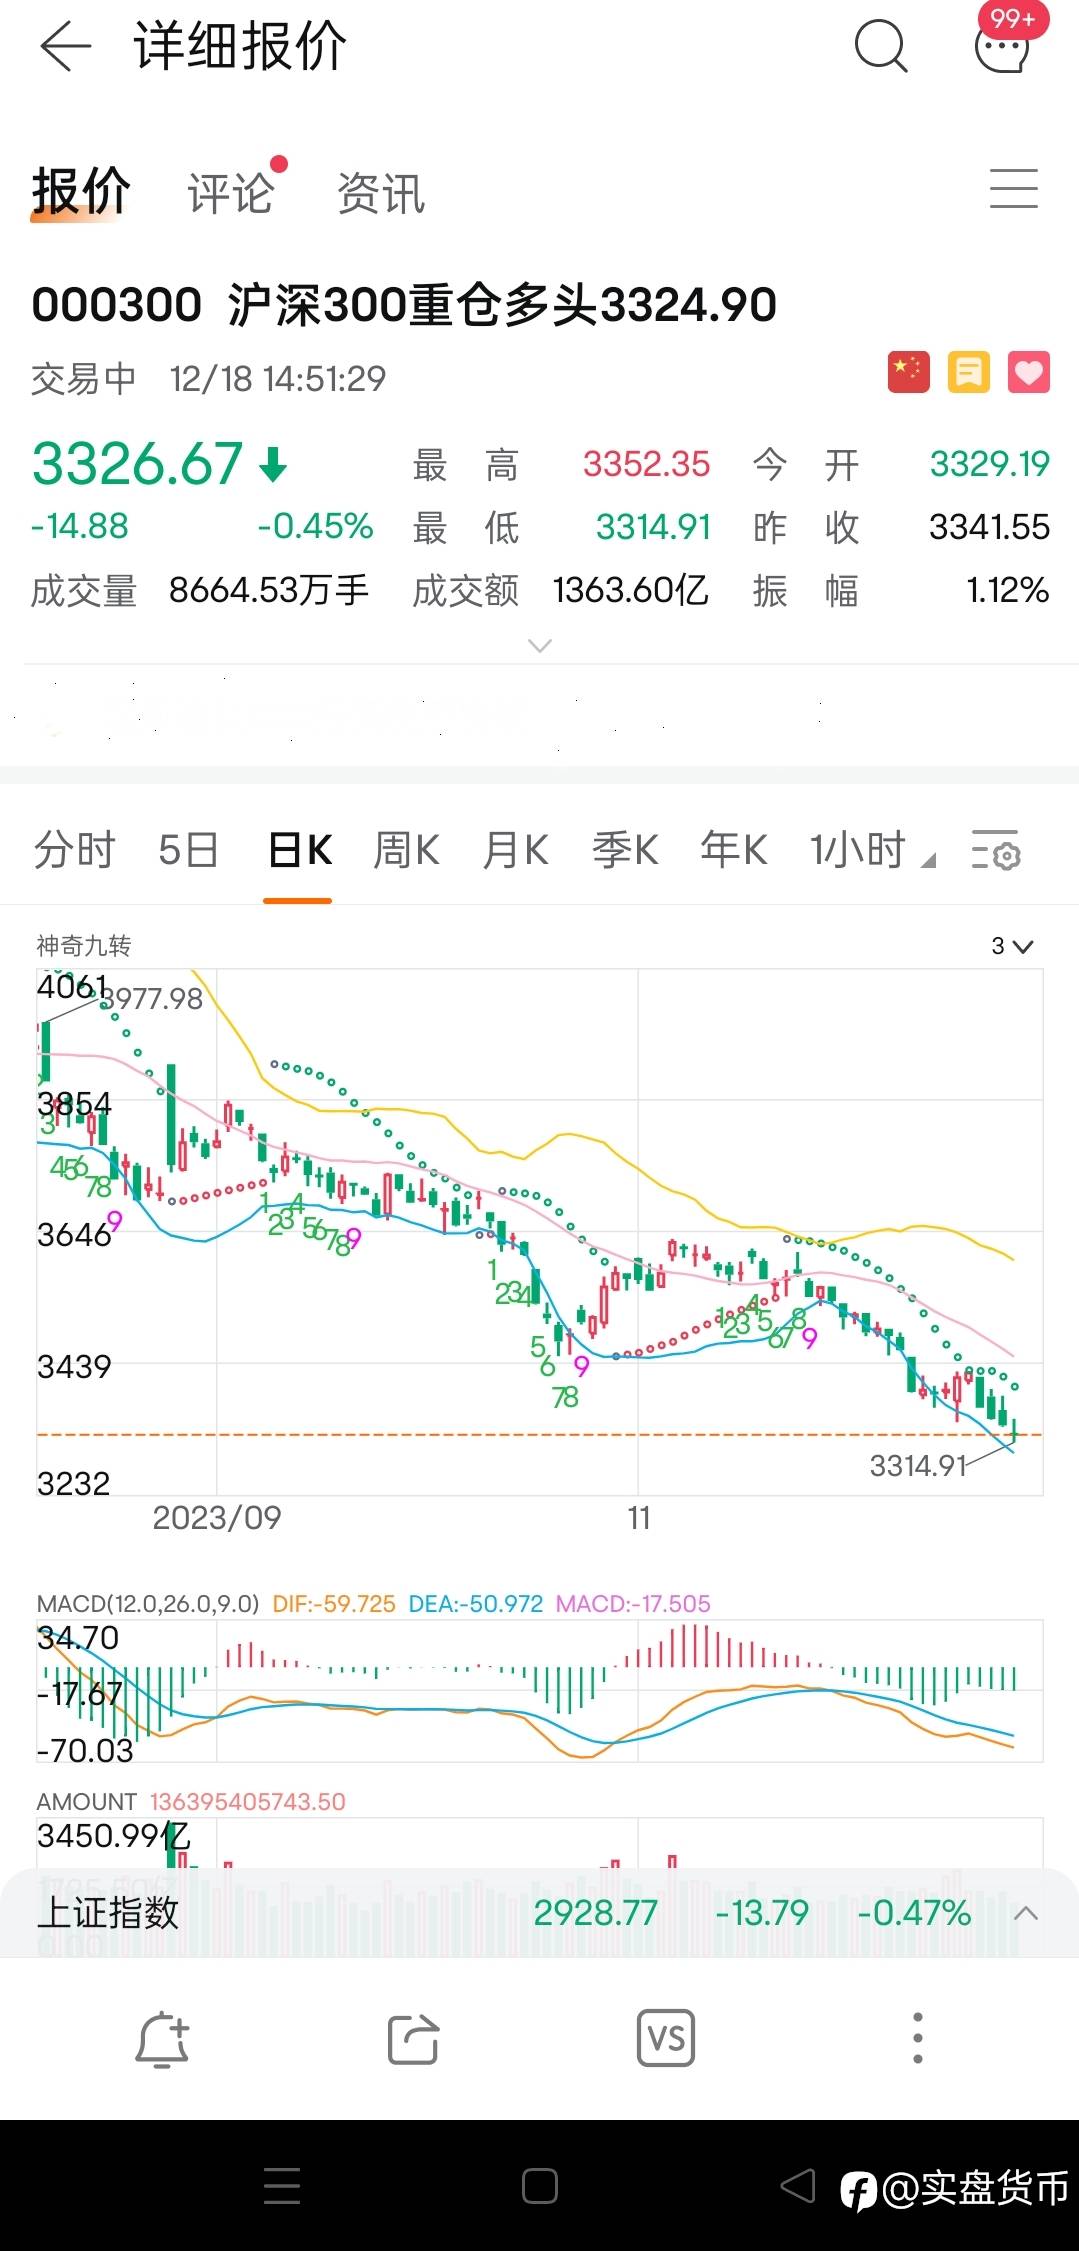Switch to the 资讯 tab

pyautogui.click(x=381, y=193)
